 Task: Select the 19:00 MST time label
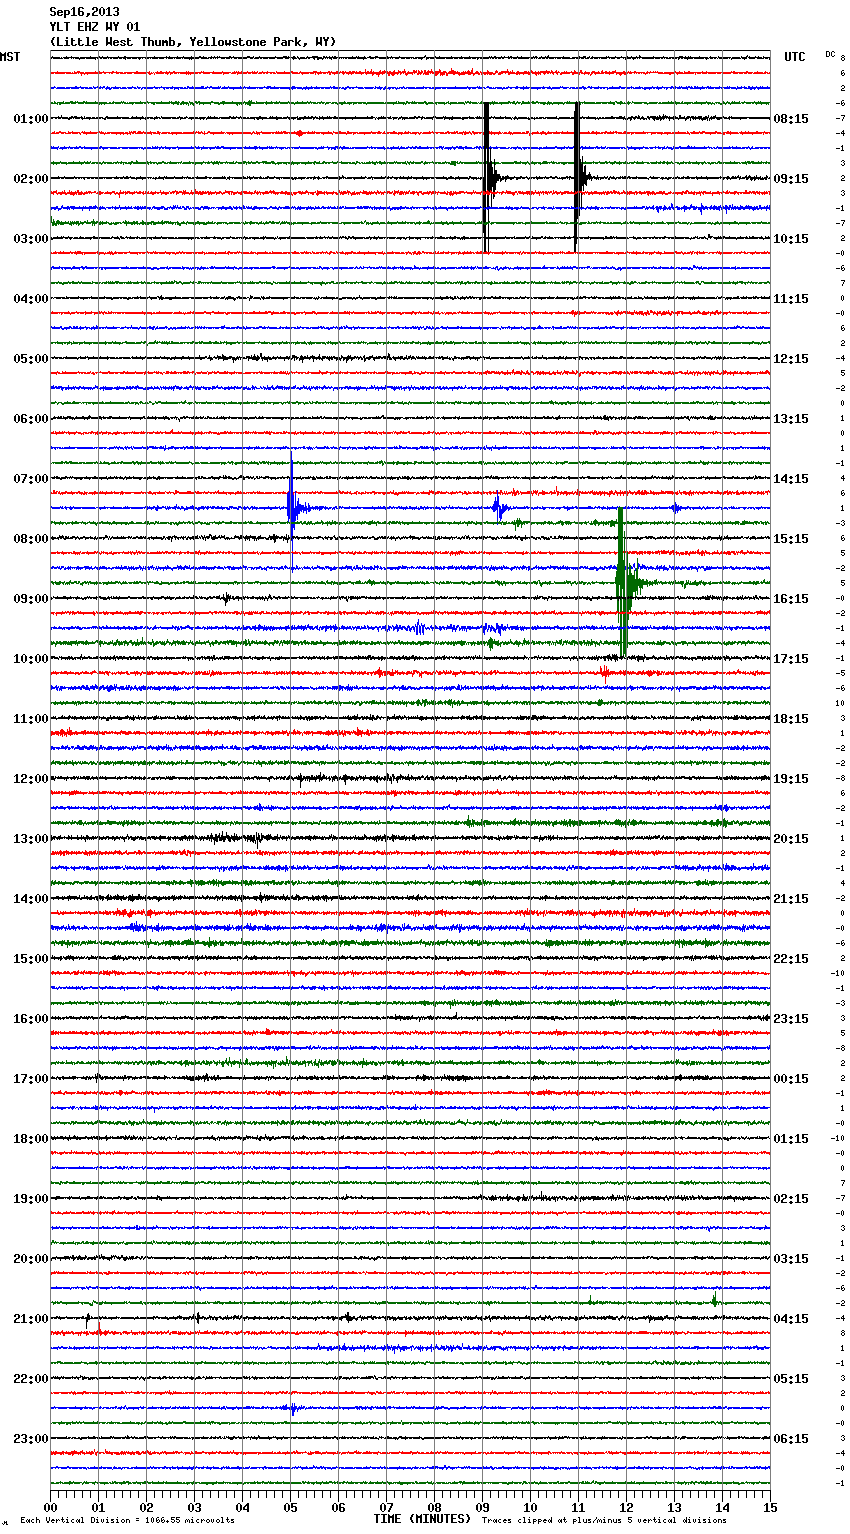point(31,1199)
